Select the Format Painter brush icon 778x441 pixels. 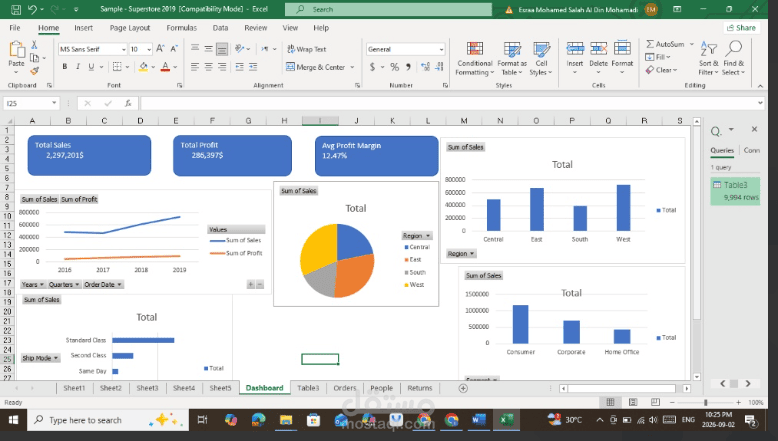[x=34, y=71]
